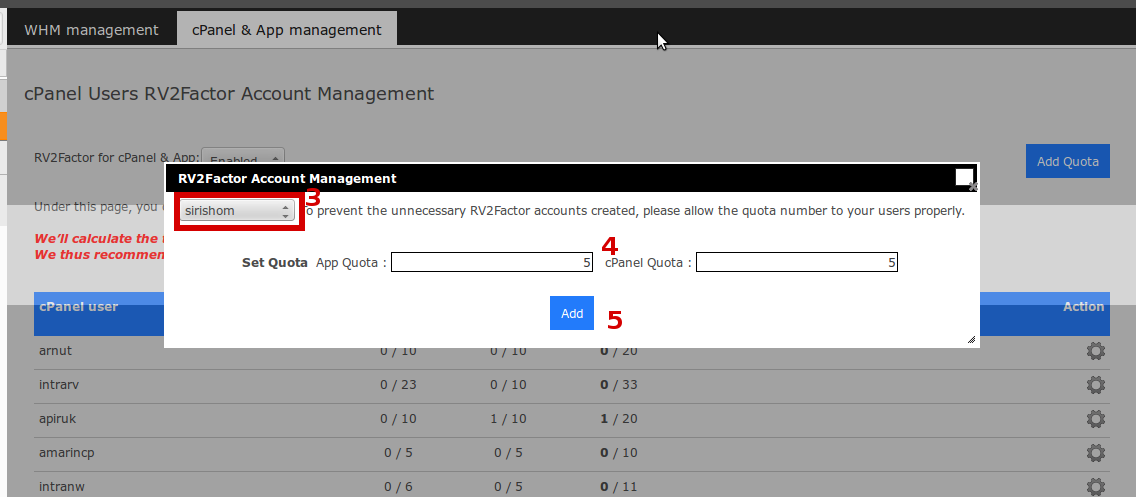Click the 0 / 6 value for intranw
Screen dimensions: 1136x497
click(398, 486)
